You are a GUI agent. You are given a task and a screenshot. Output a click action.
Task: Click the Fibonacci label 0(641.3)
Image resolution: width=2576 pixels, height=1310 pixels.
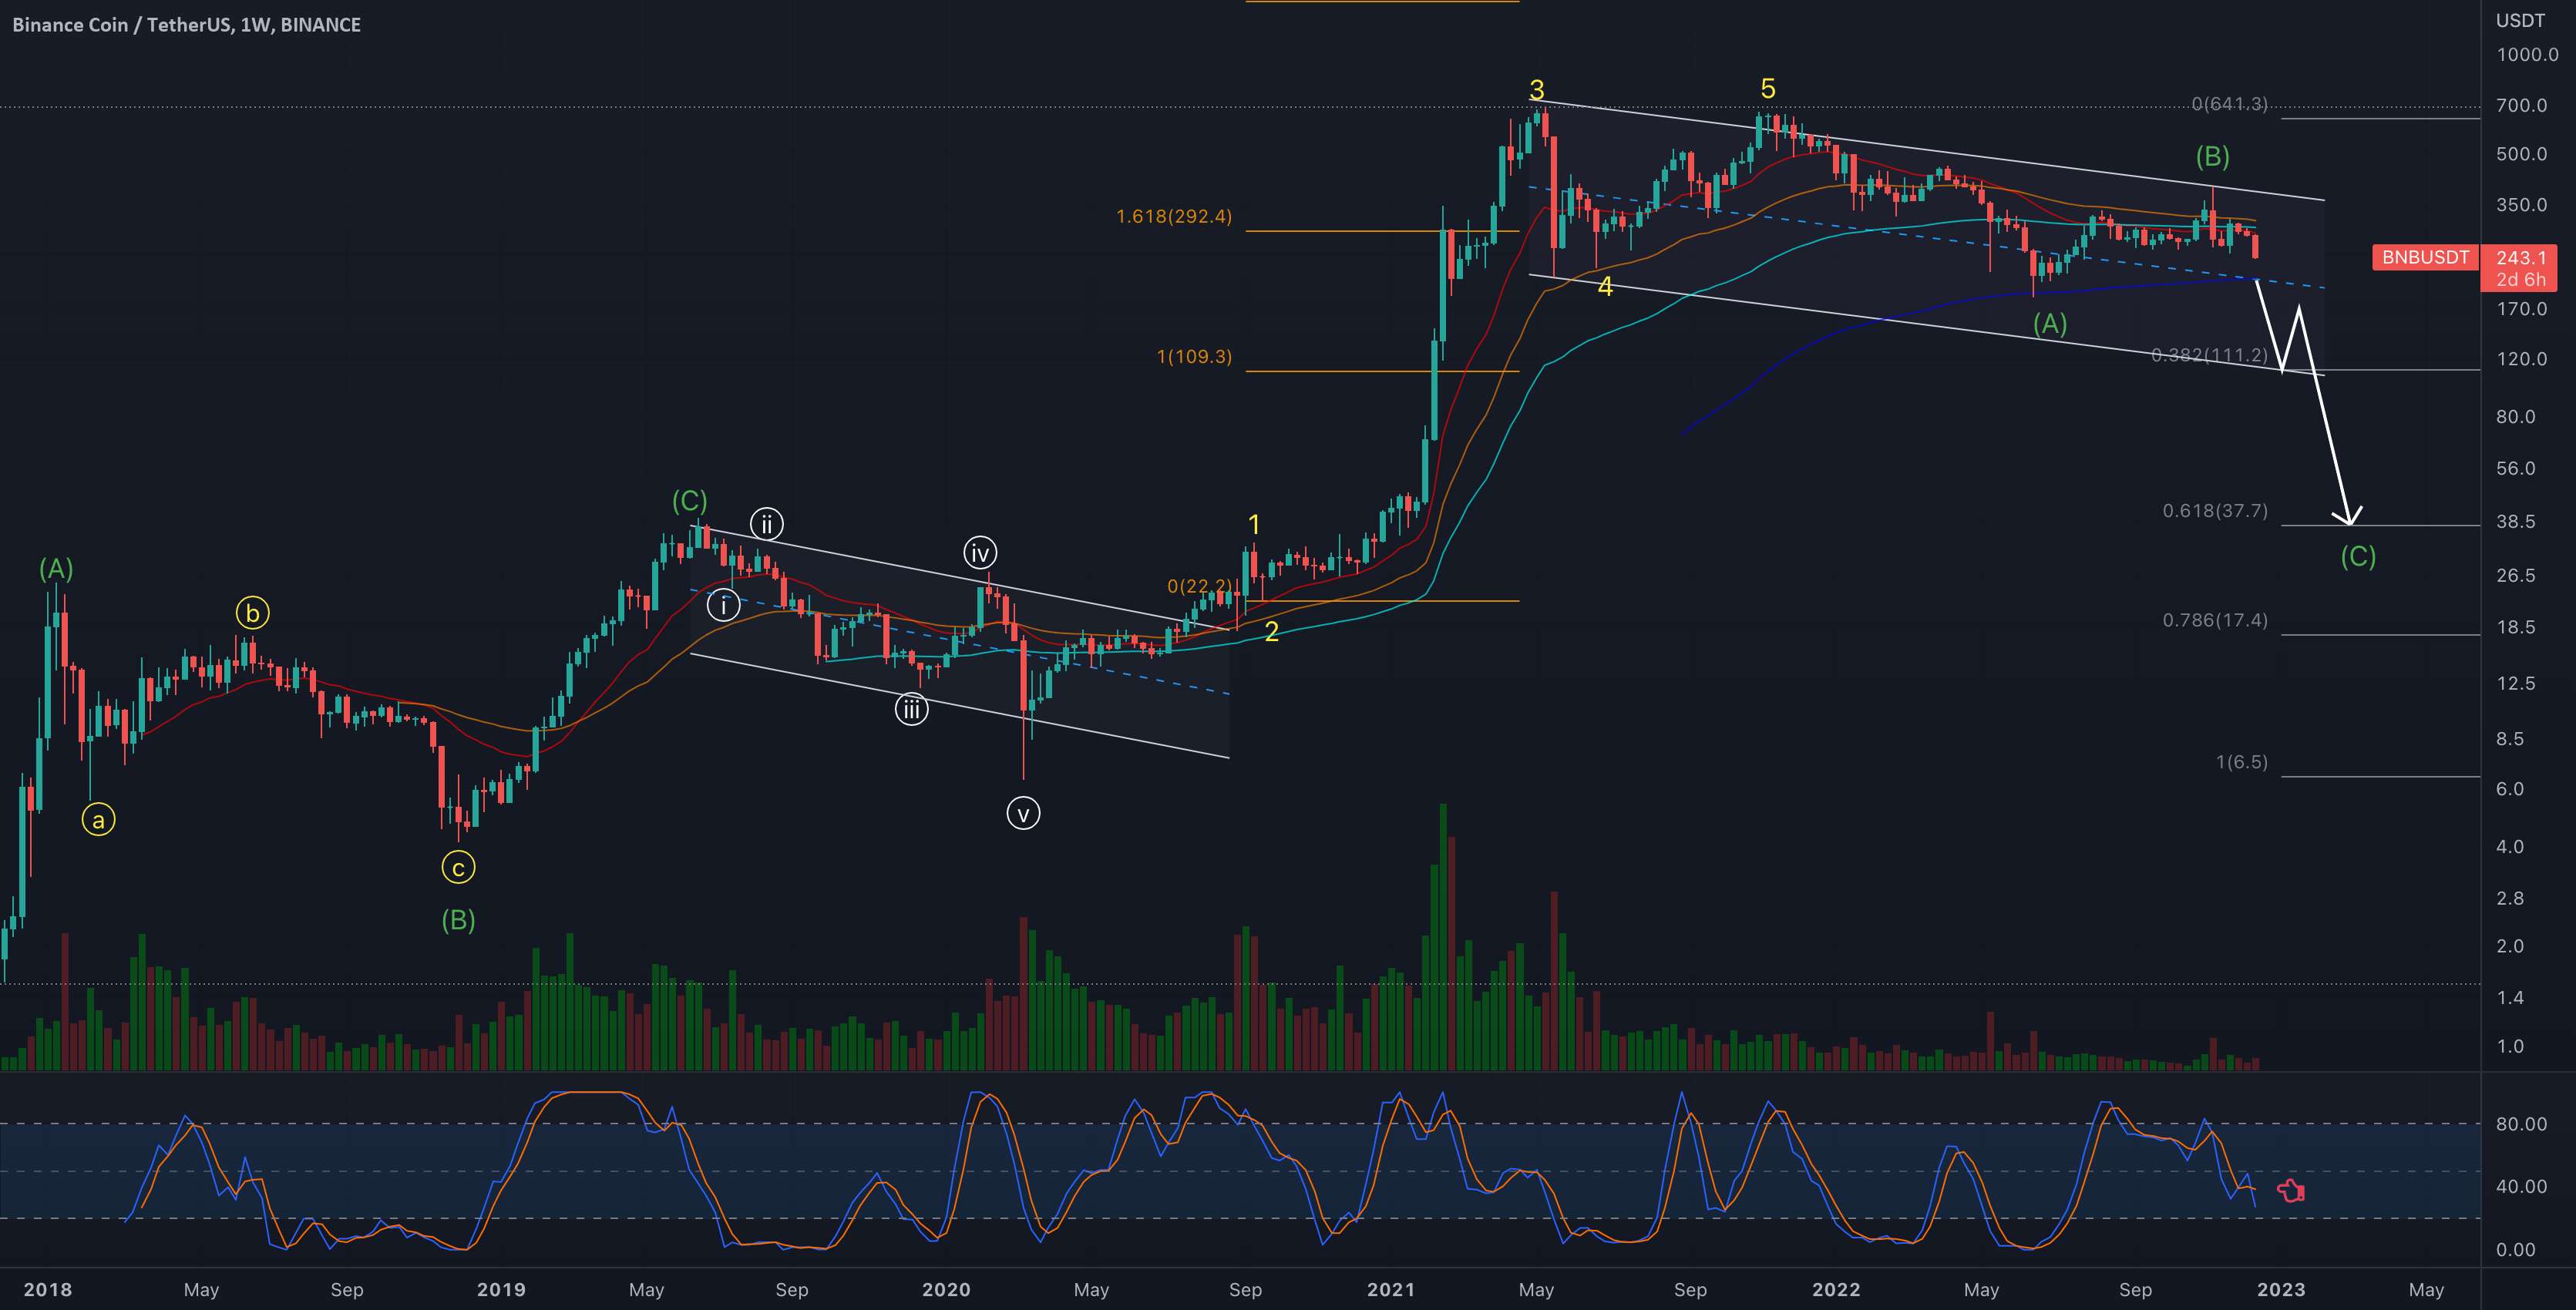pyautogui.click(x=2229, y=104)
